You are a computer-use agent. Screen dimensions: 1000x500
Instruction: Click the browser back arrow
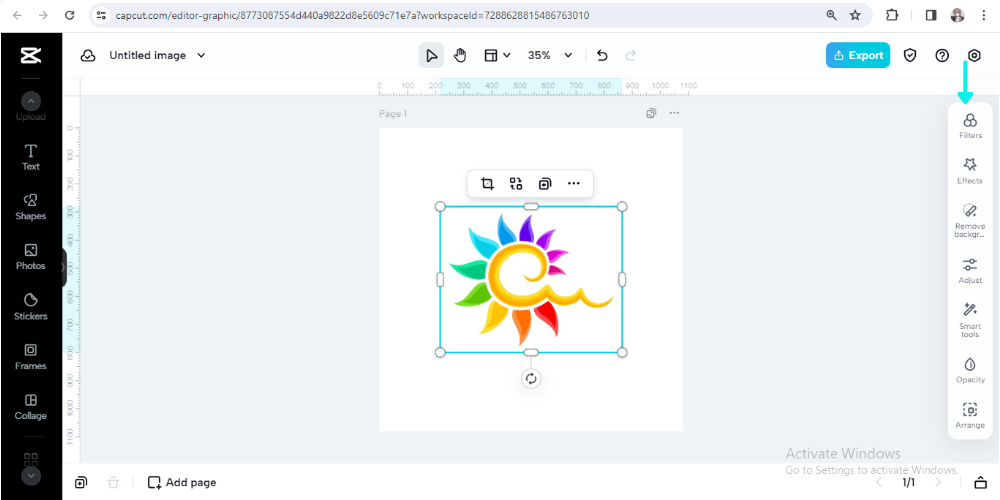[17, 15]
